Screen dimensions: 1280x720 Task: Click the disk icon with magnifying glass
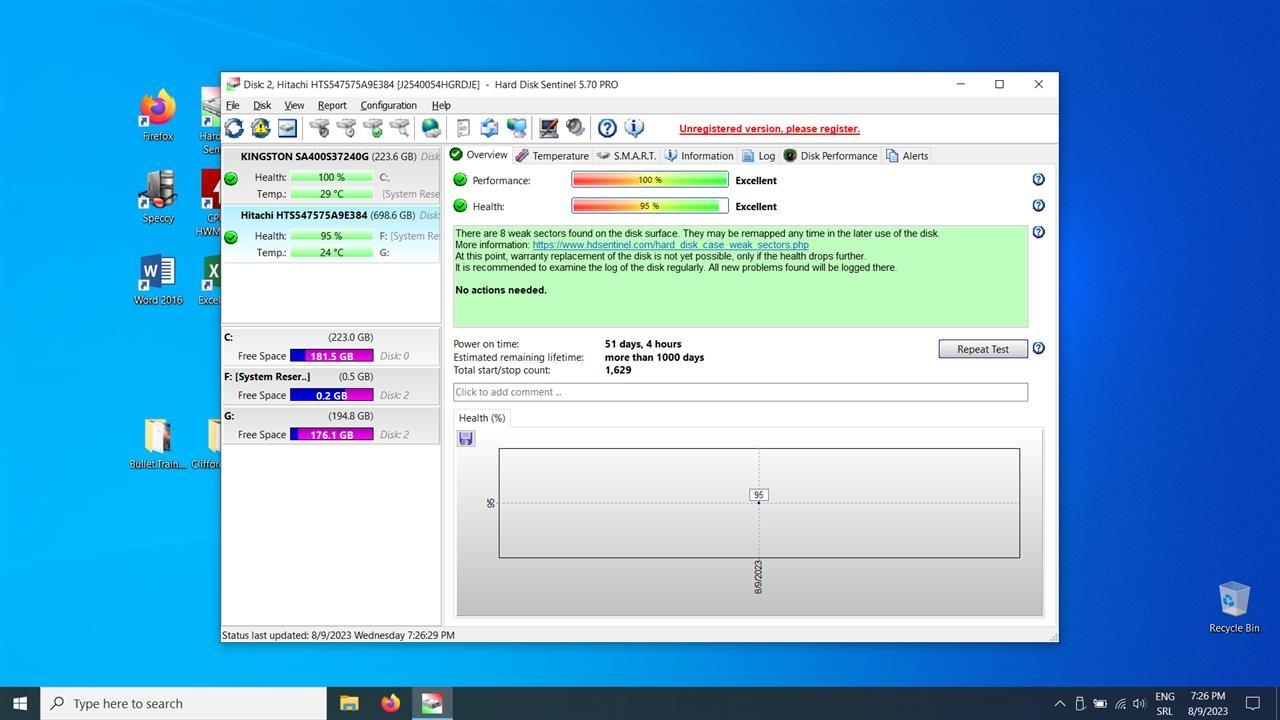coord(400,128)
